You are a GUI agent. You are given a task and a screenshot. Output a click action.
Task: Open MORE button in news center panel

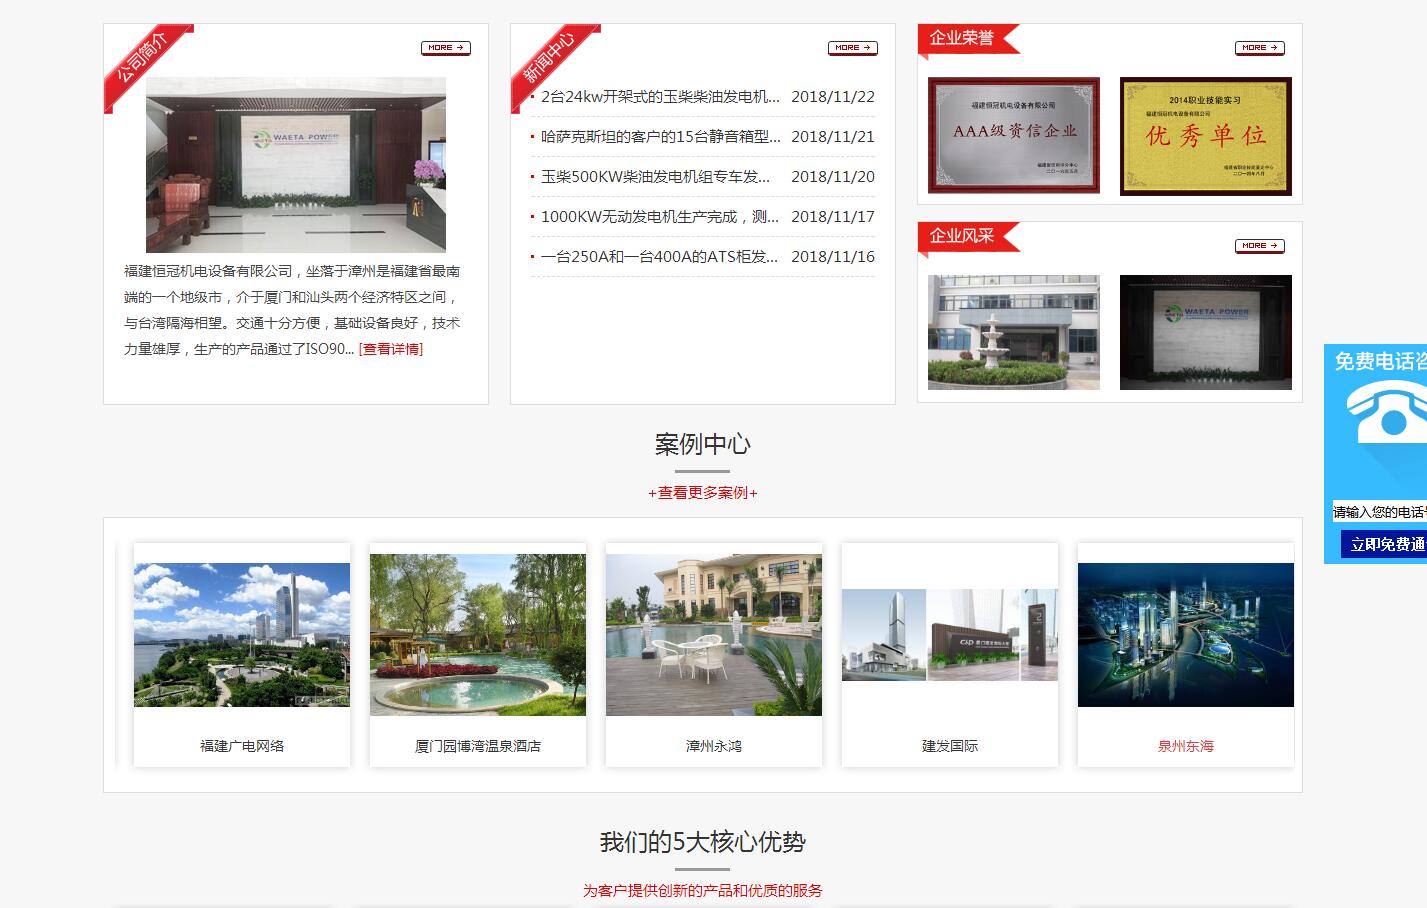(x=852, y=48)
